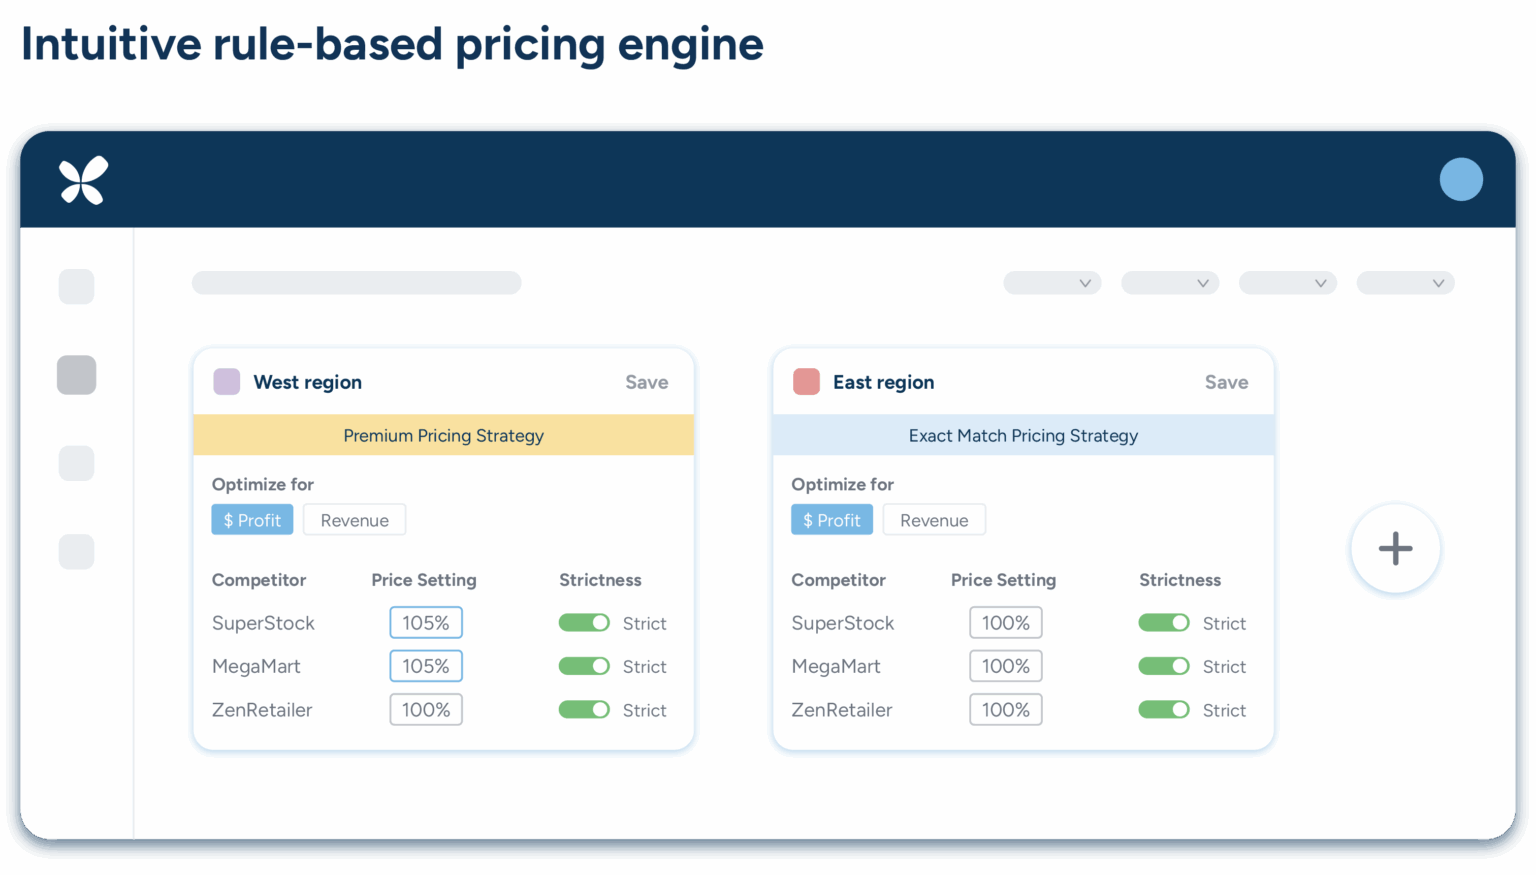Viewport: 1536px width, 875px height.
Task: Click the highlighted second sidebar icon
Action: tap(76, 375)
